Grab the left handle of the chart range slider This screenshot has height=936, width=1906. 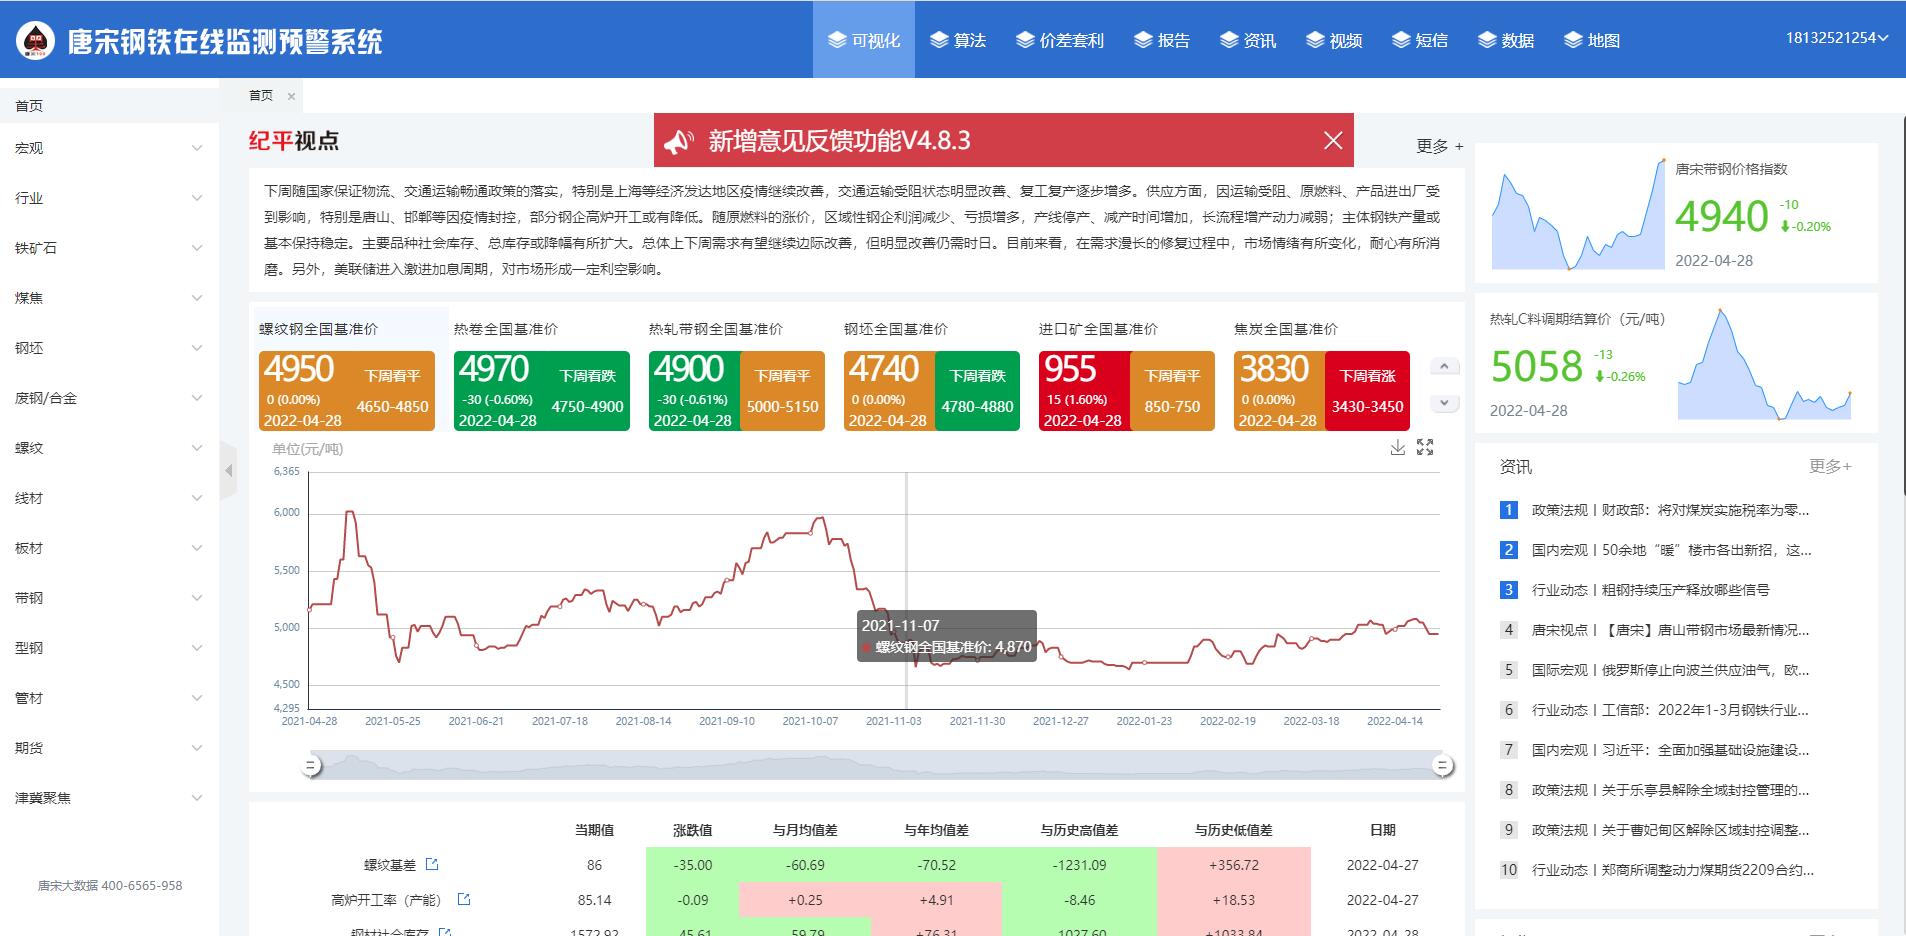point(312,766)
